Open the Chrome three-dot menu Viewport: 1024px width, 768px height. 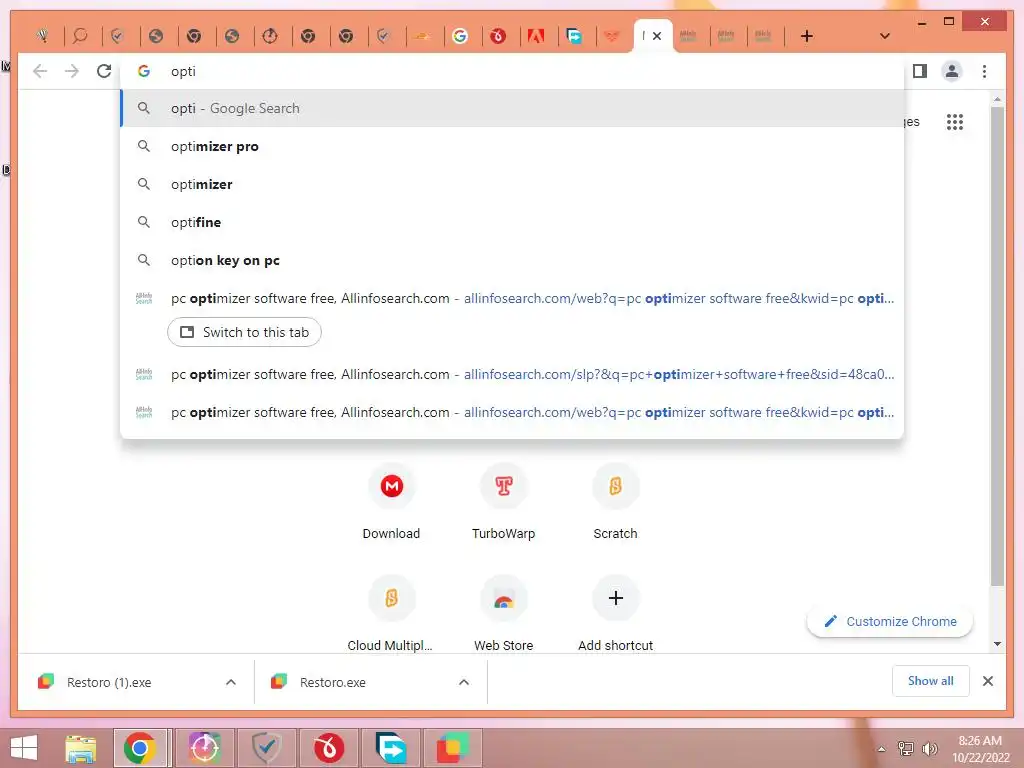pos(984,71)
